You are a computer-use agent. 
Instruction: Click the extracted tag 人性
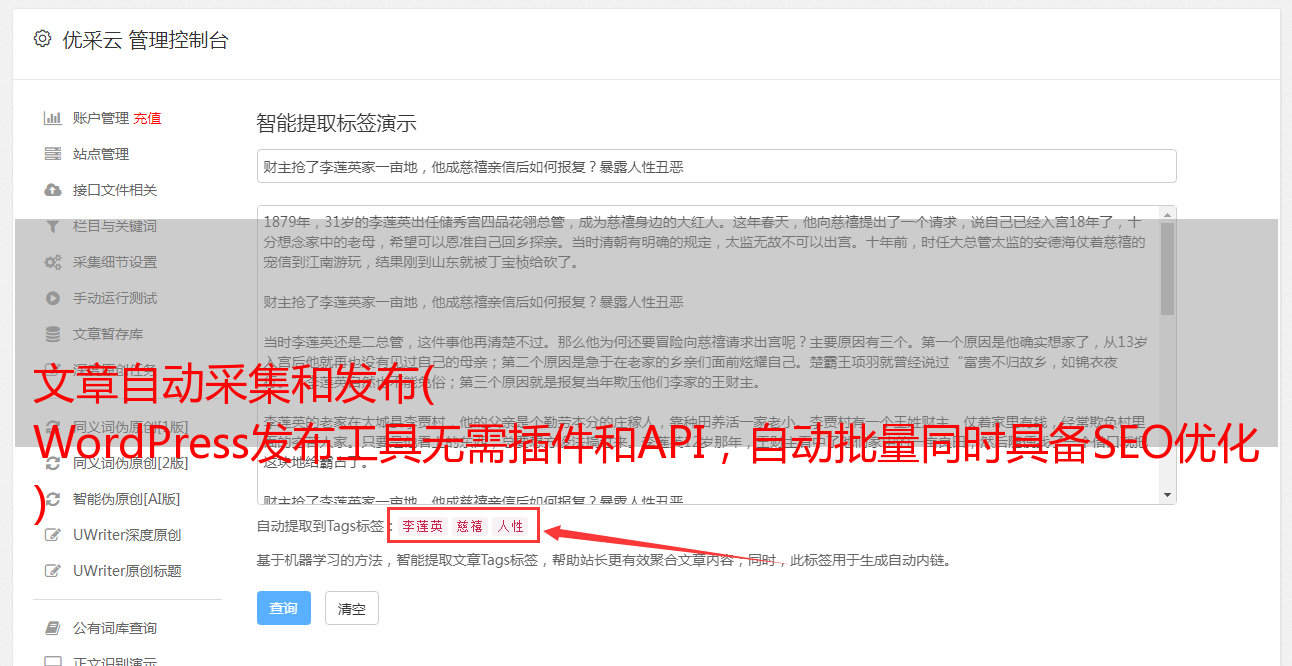point(510,526)
